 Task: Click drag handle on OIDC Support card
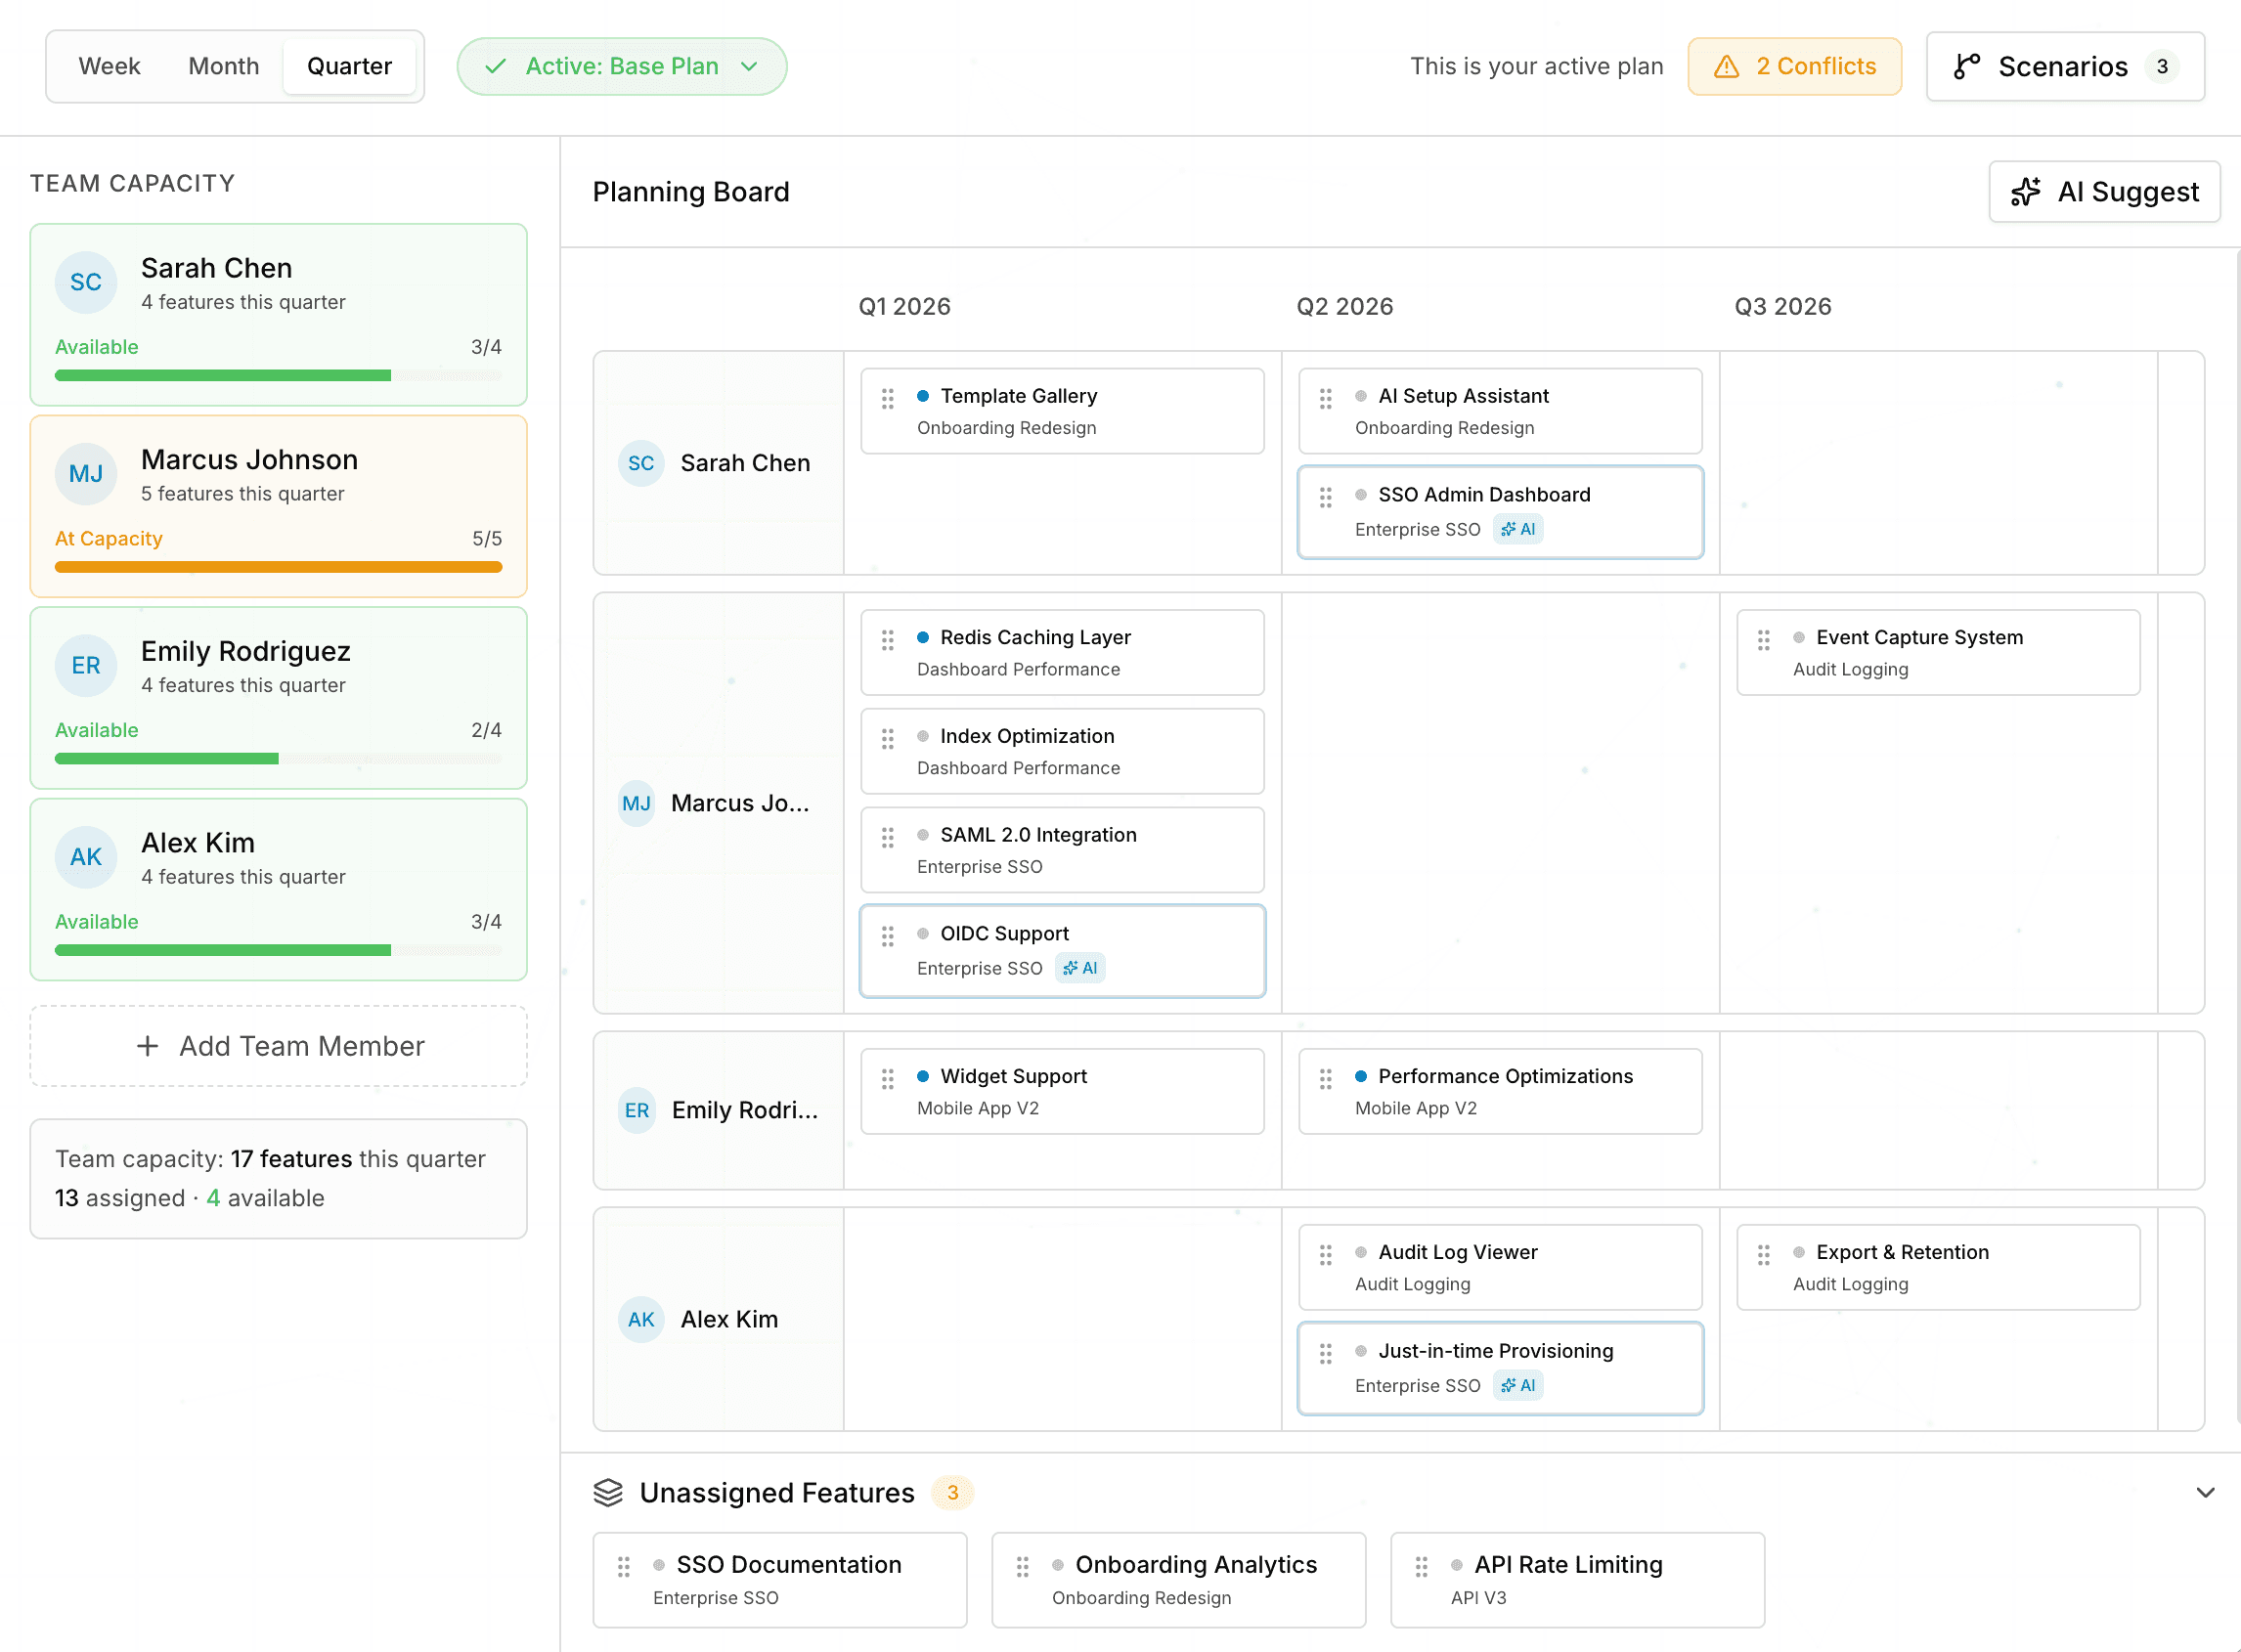[887, 936]
